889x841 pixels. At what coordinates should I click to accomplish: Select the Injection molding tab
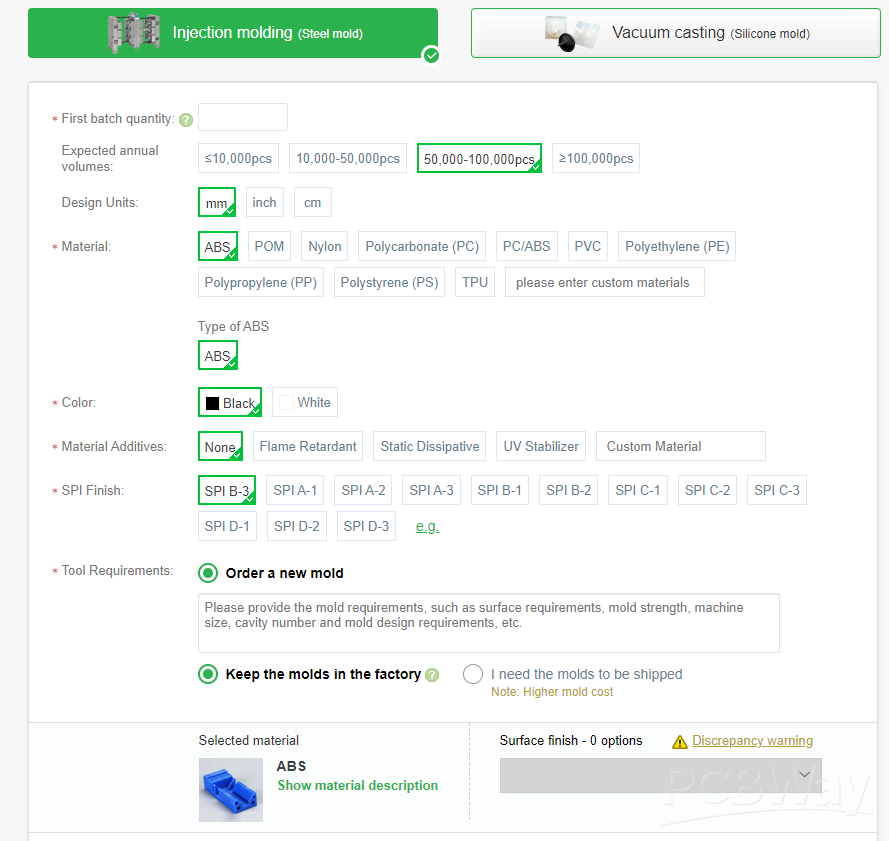(233, 33)
